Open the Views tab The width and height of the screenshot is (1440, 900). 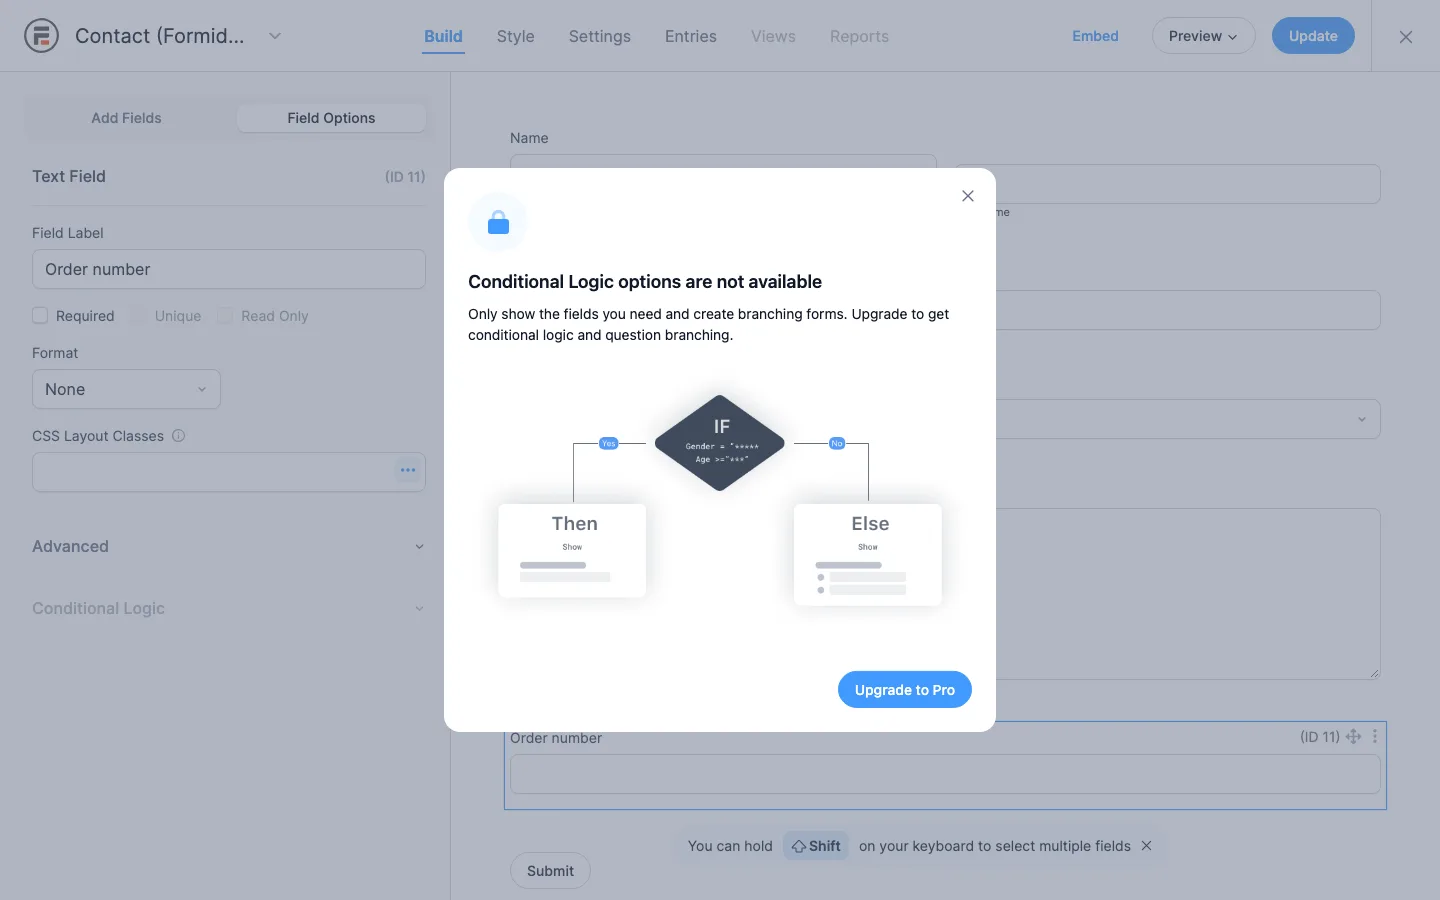(x=774, y=36)
